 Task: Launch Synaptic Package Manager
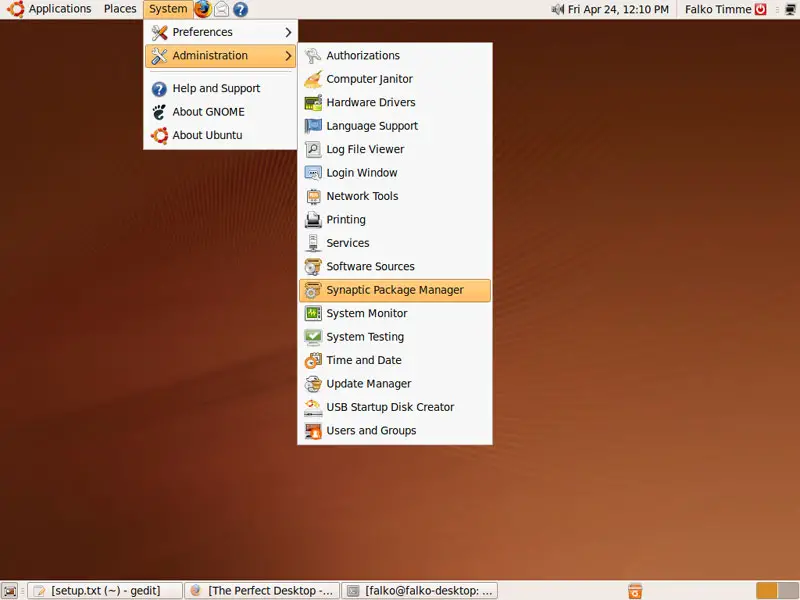pos(394,290)
